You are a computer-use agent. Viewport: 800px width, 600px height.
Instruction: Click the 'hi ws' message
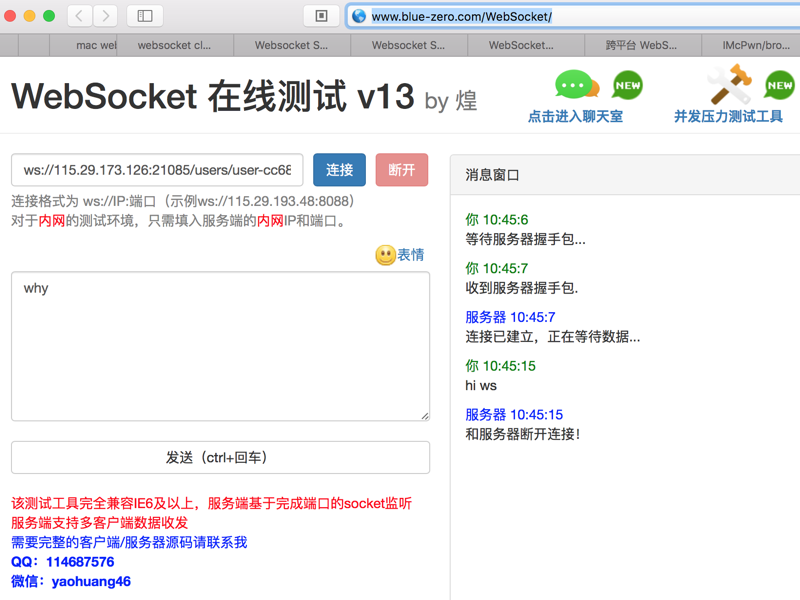point(481,386)
